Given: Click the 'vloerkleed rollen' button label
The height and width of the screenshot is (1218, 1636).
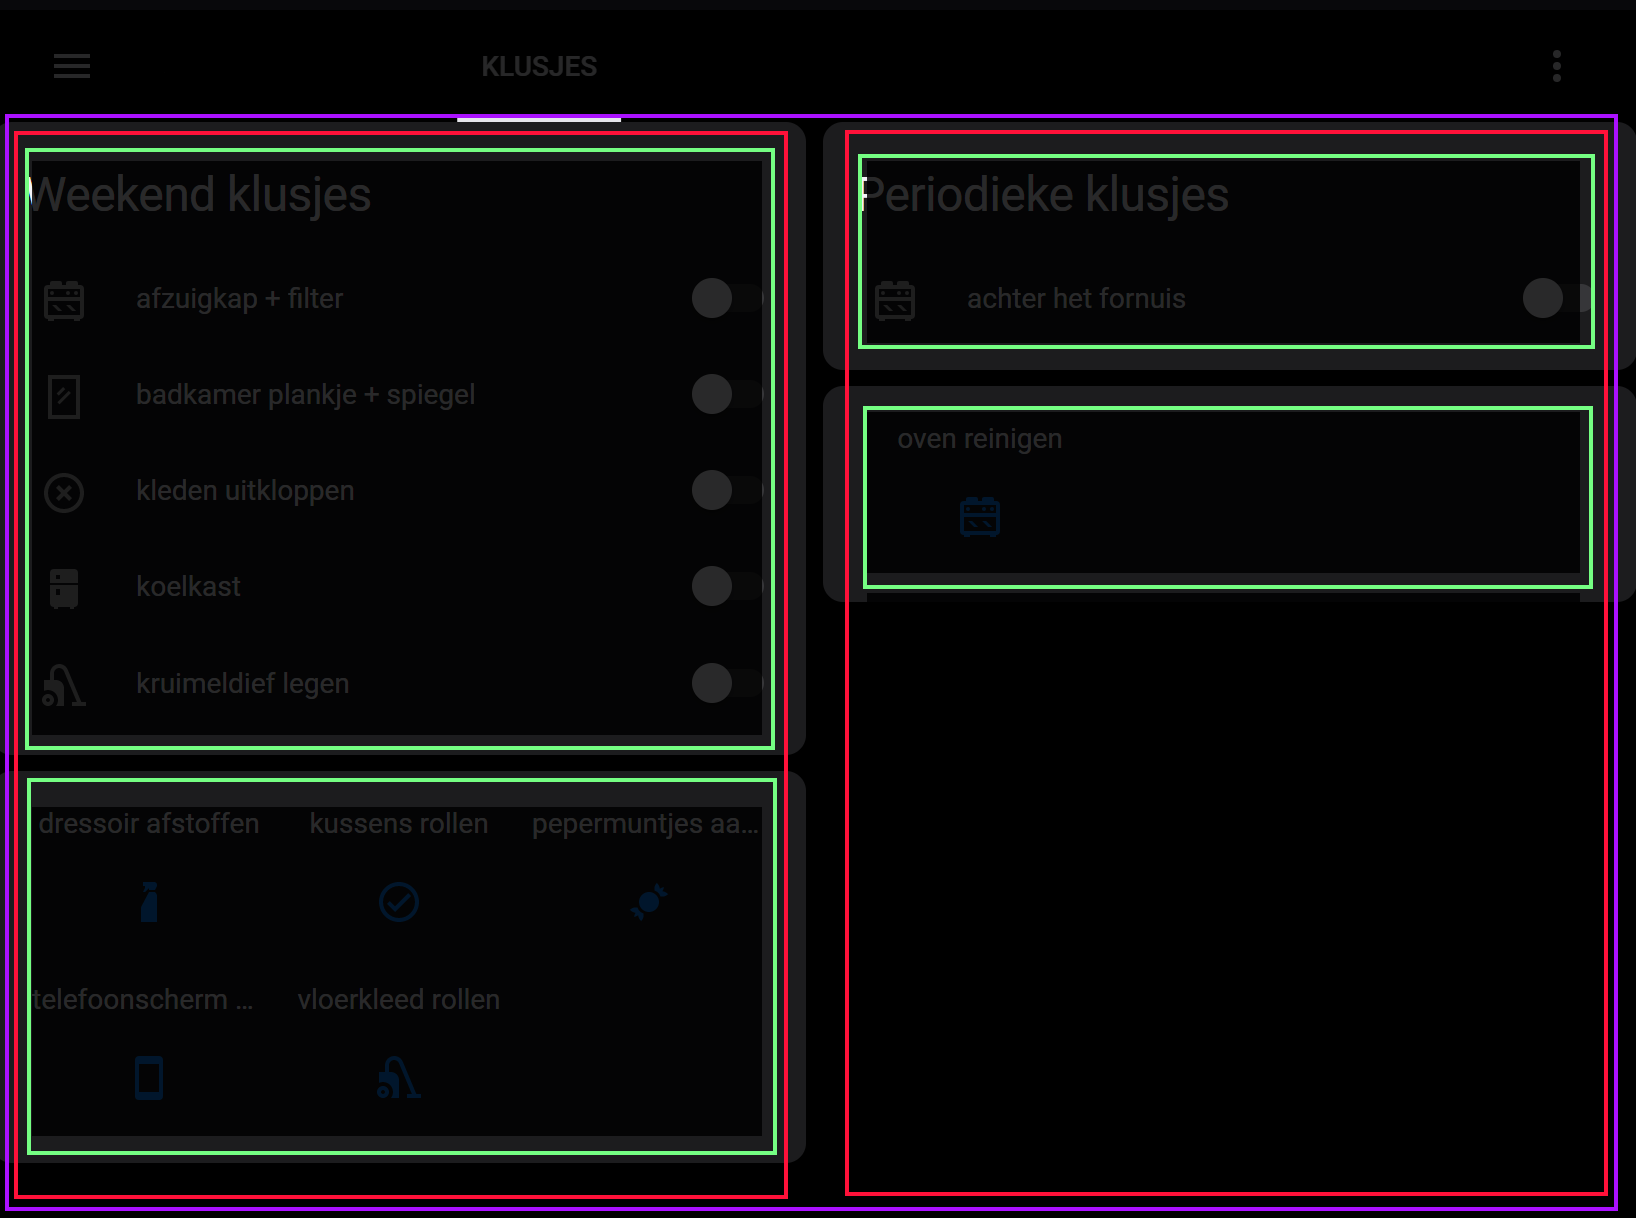Looking at the screenshot, I should (399, 999).
